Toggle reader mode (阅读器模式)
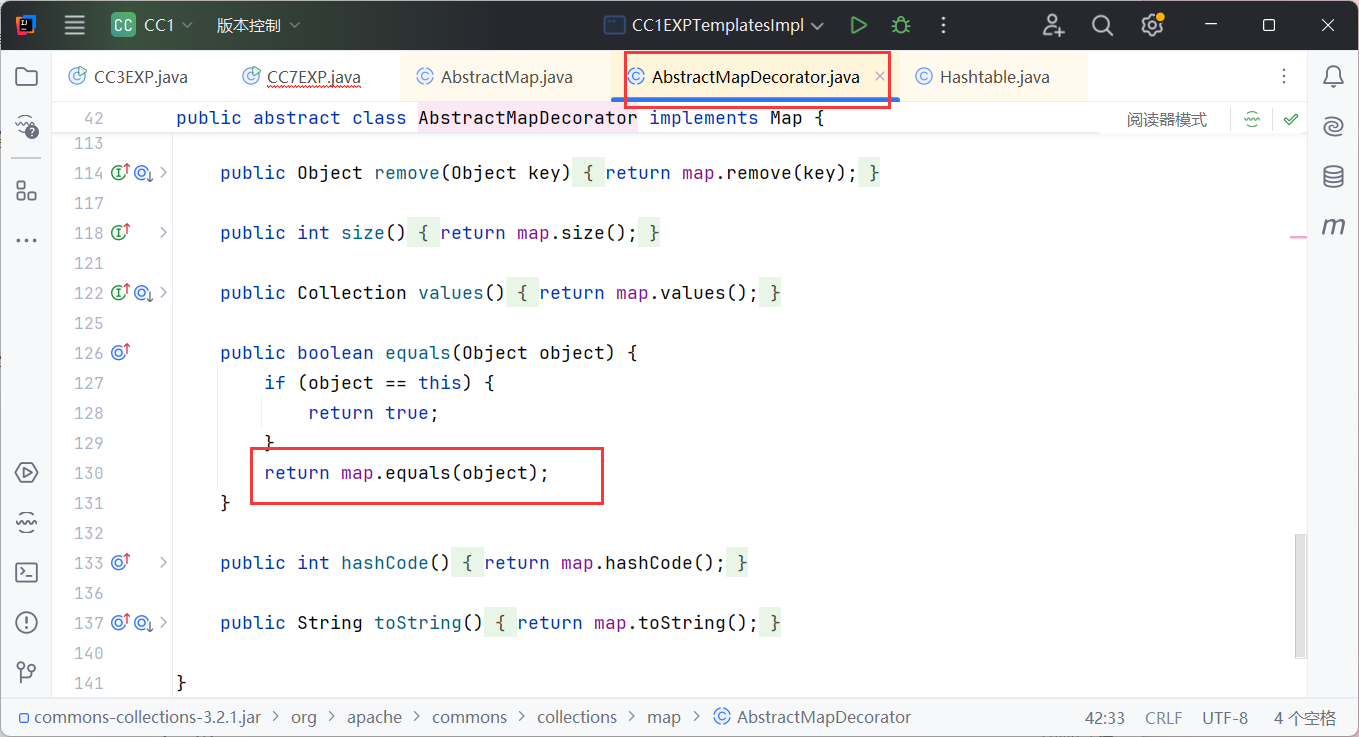The width and height of the screenshot is (1359, 737). coord(1166,120)
